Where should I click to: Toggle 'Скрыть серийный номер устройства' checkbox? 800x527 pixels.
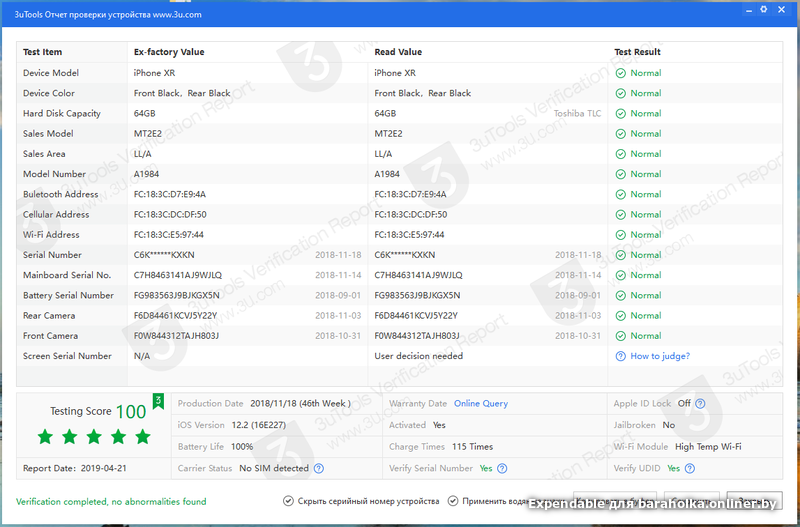click(288, 501)
